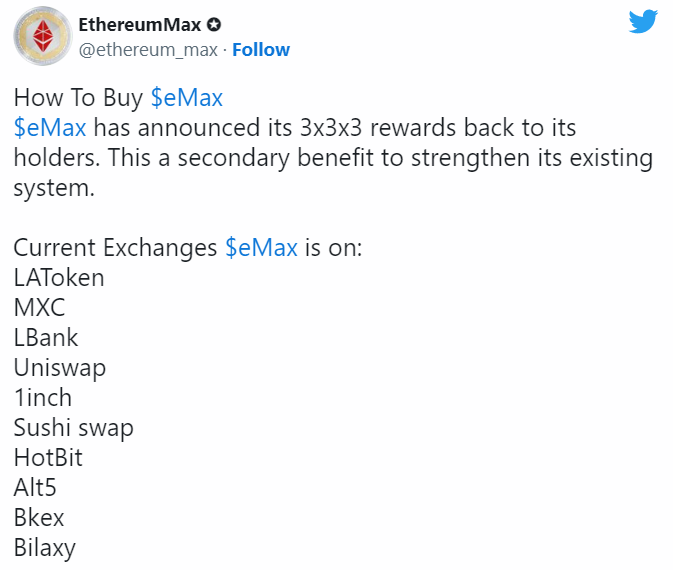Click the LBank exchange entry
Image resolution: width=673 pixels, height=570 pixels.
pyautogui.click(x=46, y=337)
